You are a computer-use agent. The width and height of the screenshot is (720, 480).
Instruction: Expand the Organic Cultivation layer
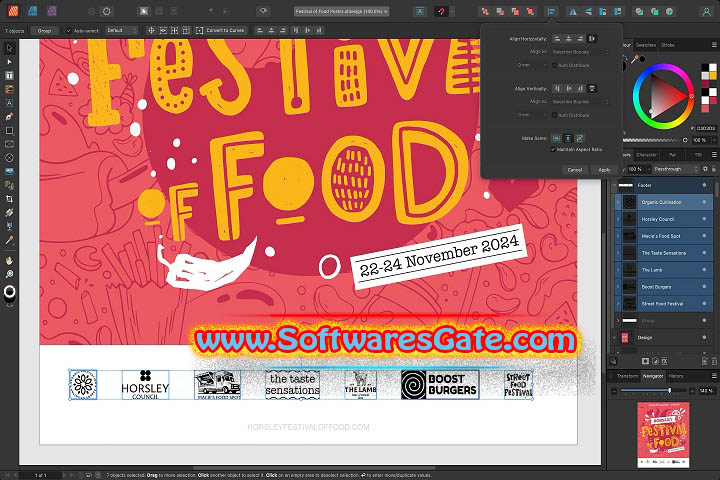pyautogui.click(x=618, y=202)
